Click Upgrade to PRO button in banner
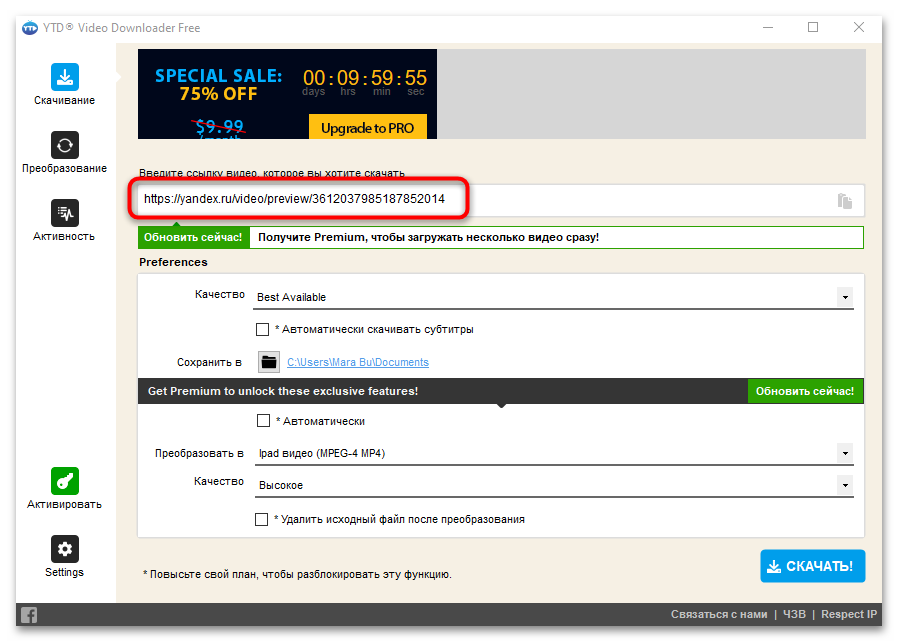 368,127
